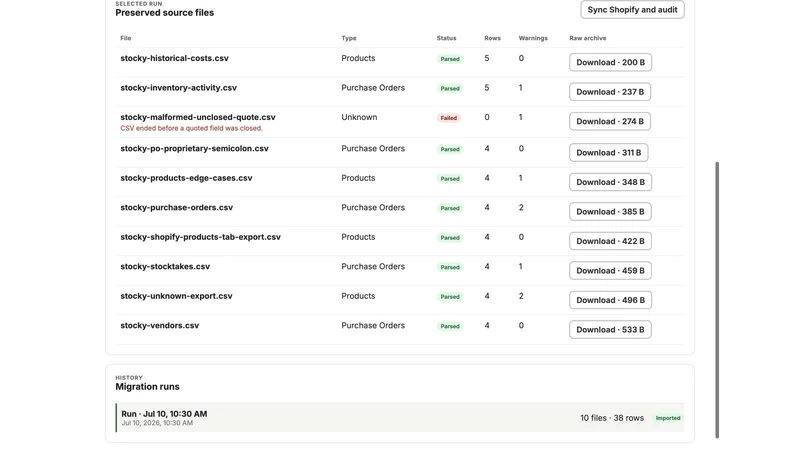Click the Imported status badge on the run
The height and width of the screenshot is (450, 800).
(668, 418)
